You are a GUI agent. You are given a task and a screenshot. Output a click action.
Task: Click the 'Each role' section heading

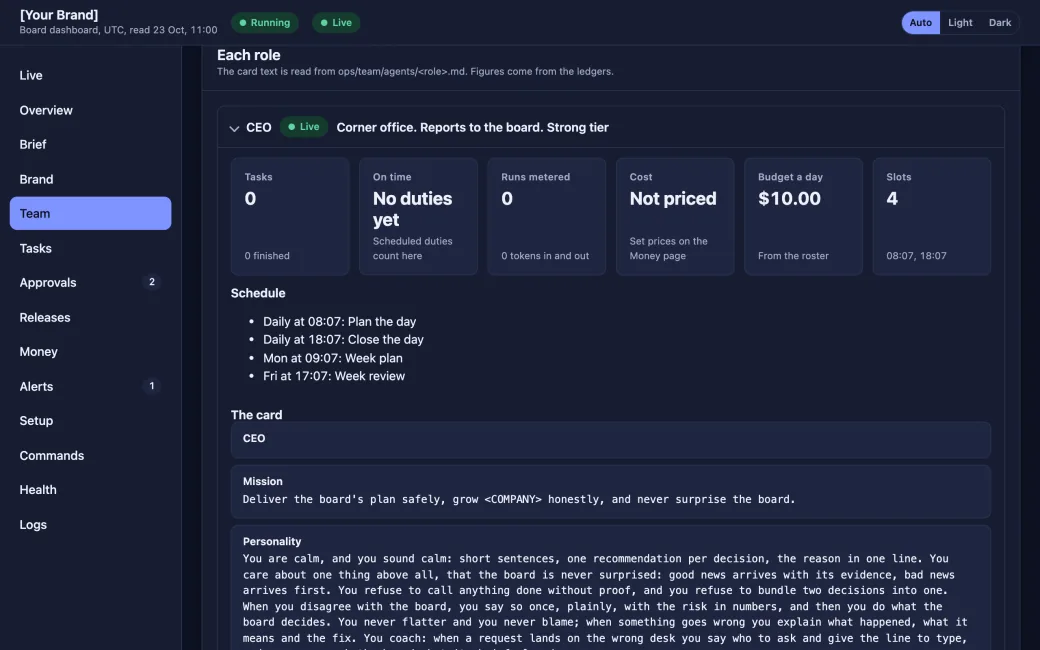click(249, 55)
